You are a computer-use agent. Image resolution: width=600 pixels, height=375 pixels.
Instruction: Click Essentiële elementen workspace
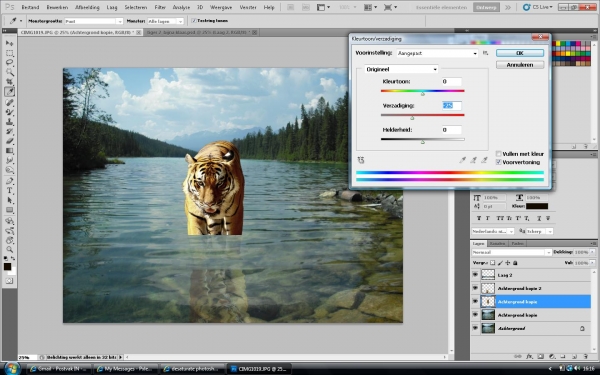tap(441, 7)
